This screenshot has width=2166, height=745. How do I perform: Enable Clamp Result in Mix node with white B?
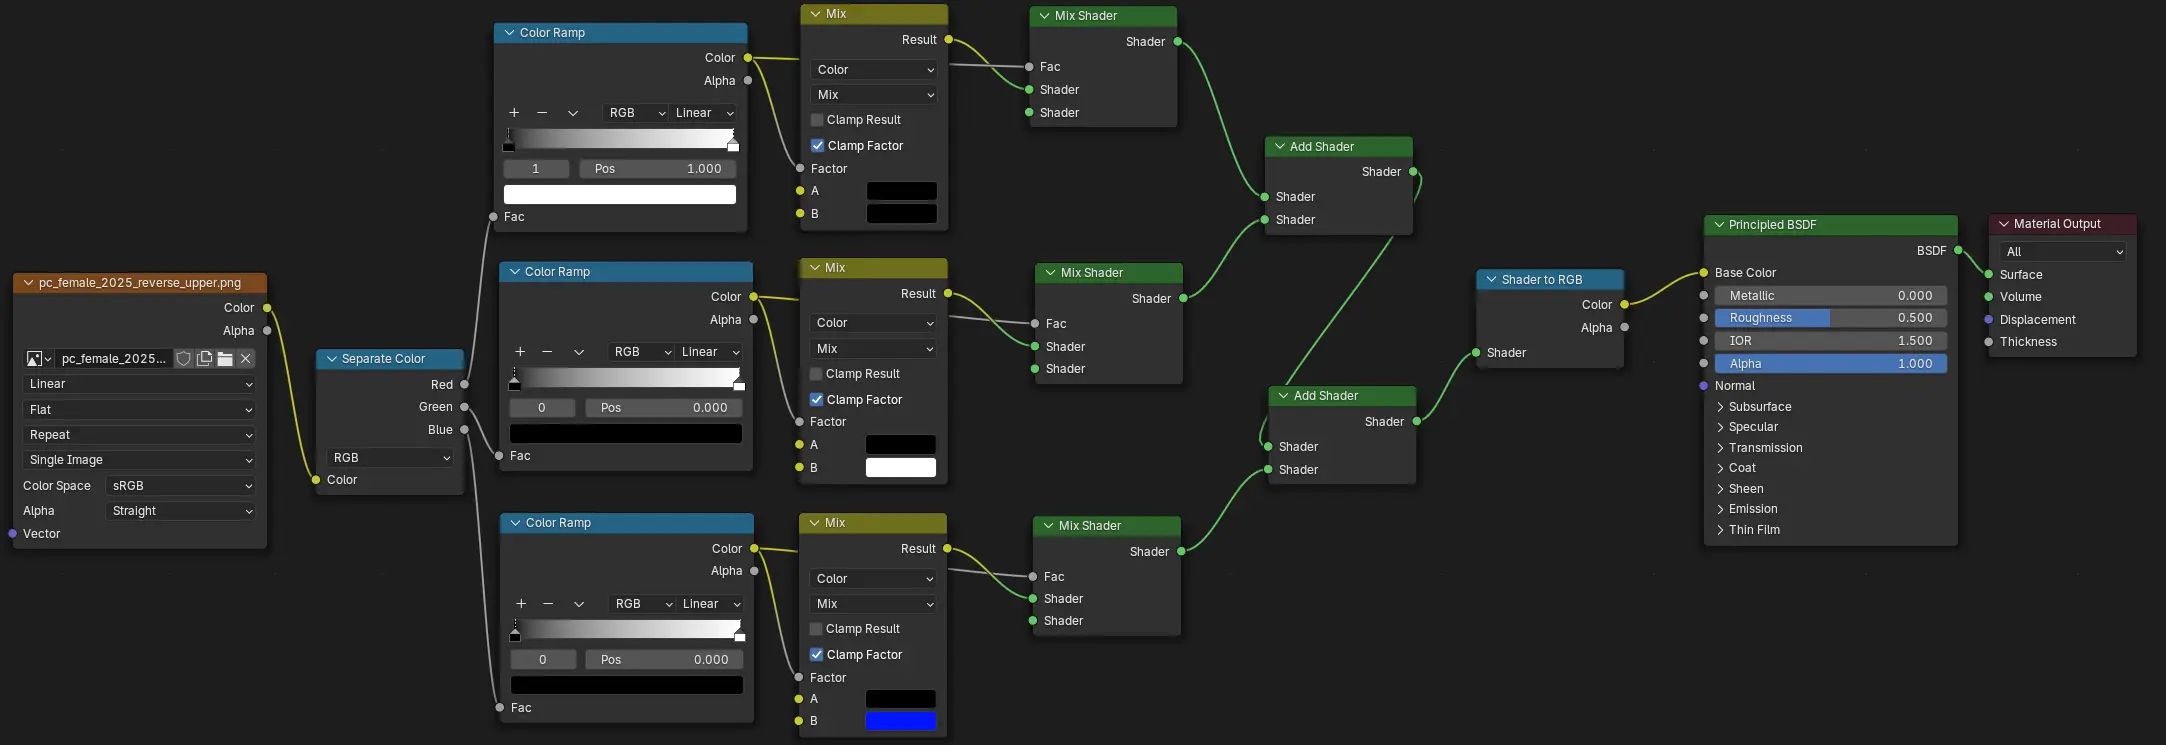click(x=817, y=374)
